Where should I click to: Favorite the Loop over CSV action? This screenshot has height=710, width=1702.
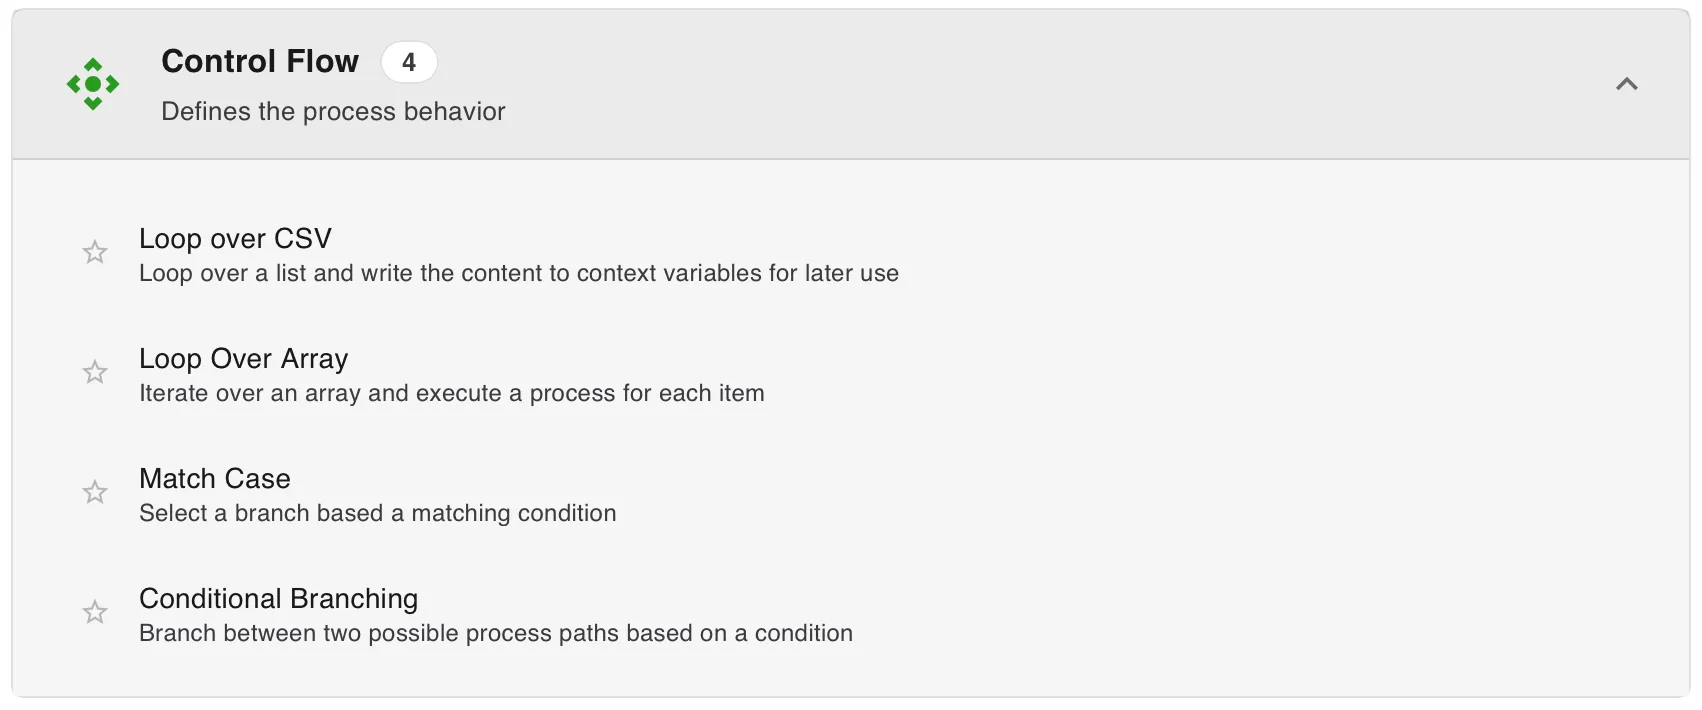pos(95,252)
